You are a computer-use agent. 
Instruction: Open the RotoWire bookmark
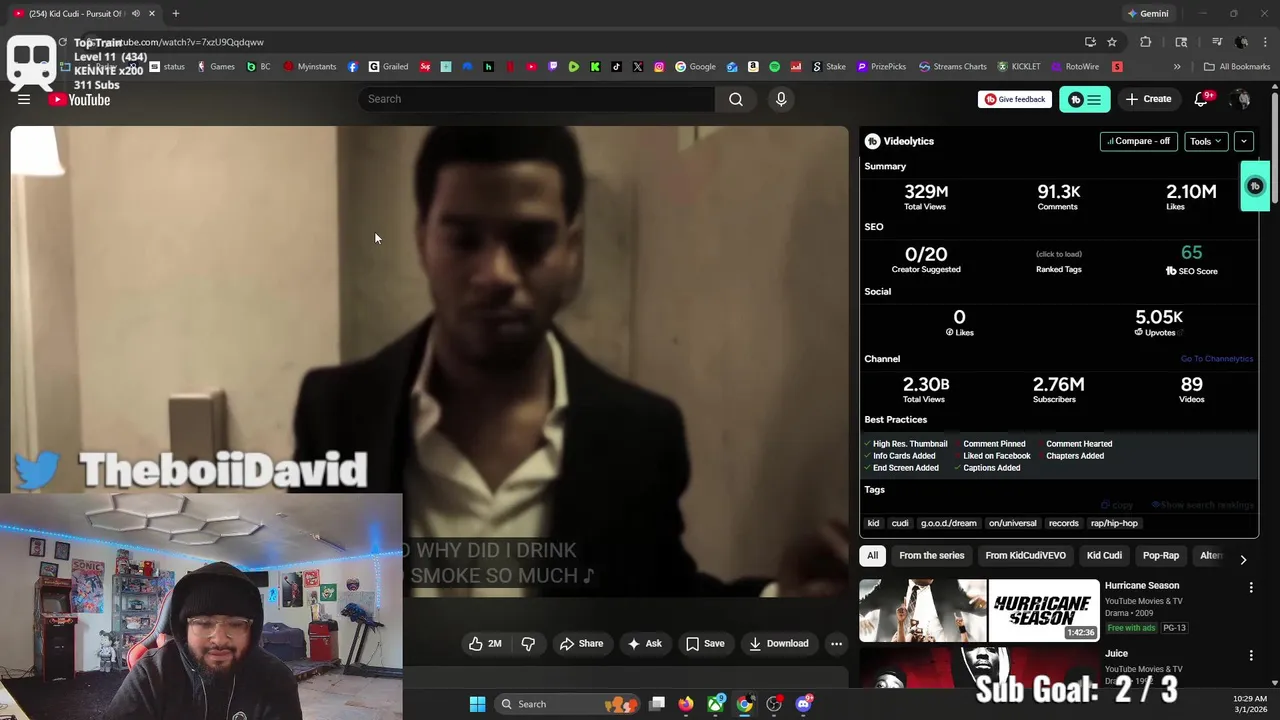click(1074, 67)
